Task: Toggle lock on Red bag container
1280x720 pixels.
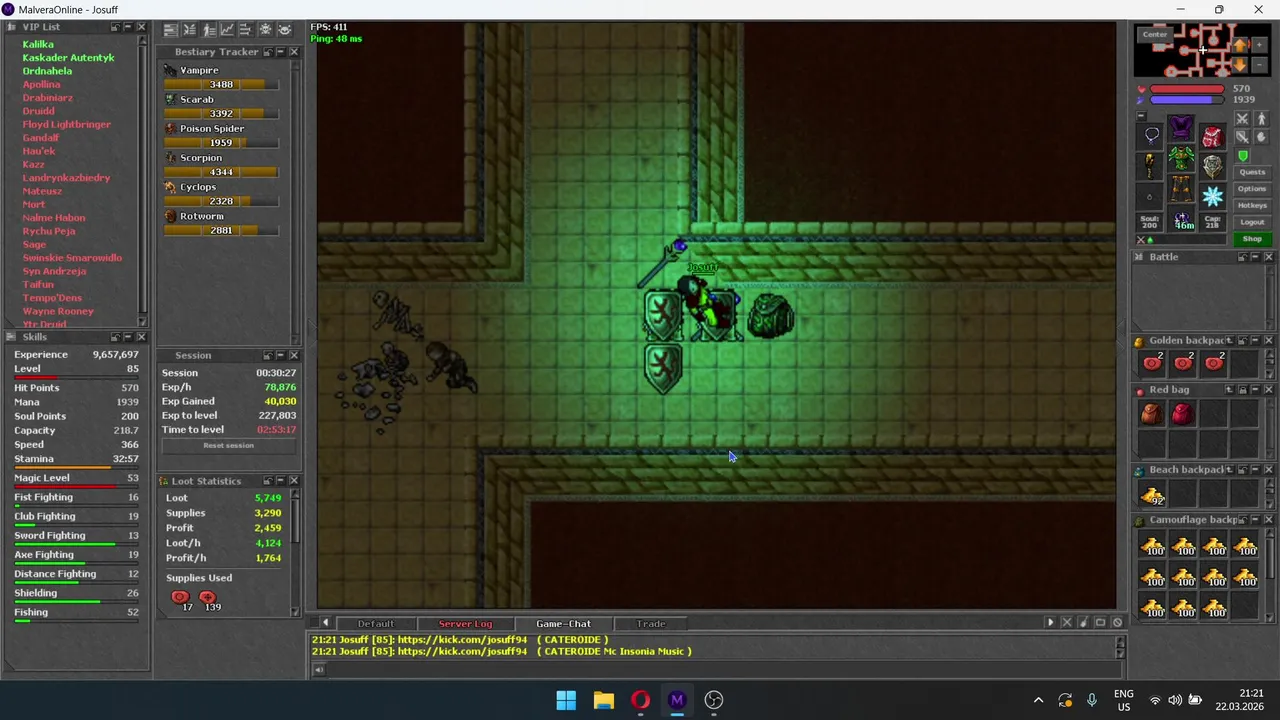Action: [1242, 390]
